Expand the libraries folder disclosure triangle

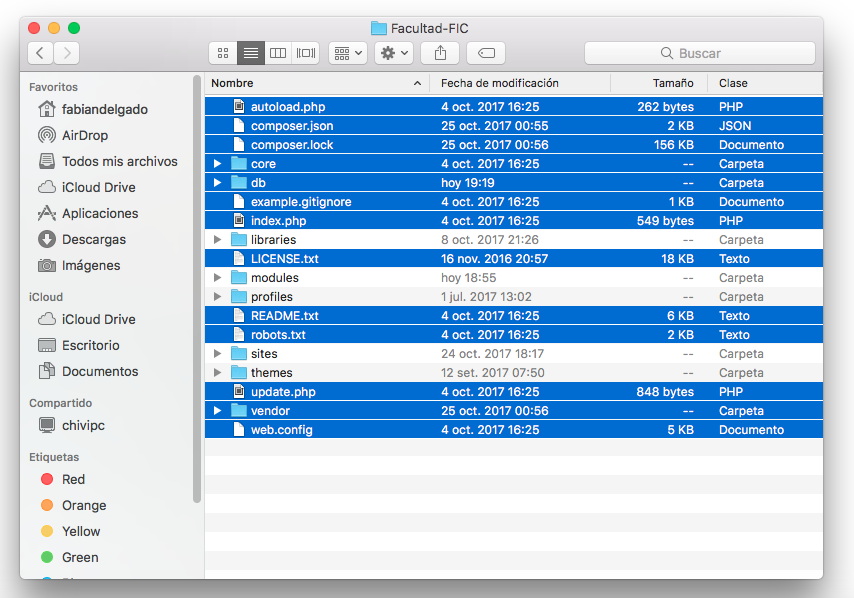(x=218, y=240)
